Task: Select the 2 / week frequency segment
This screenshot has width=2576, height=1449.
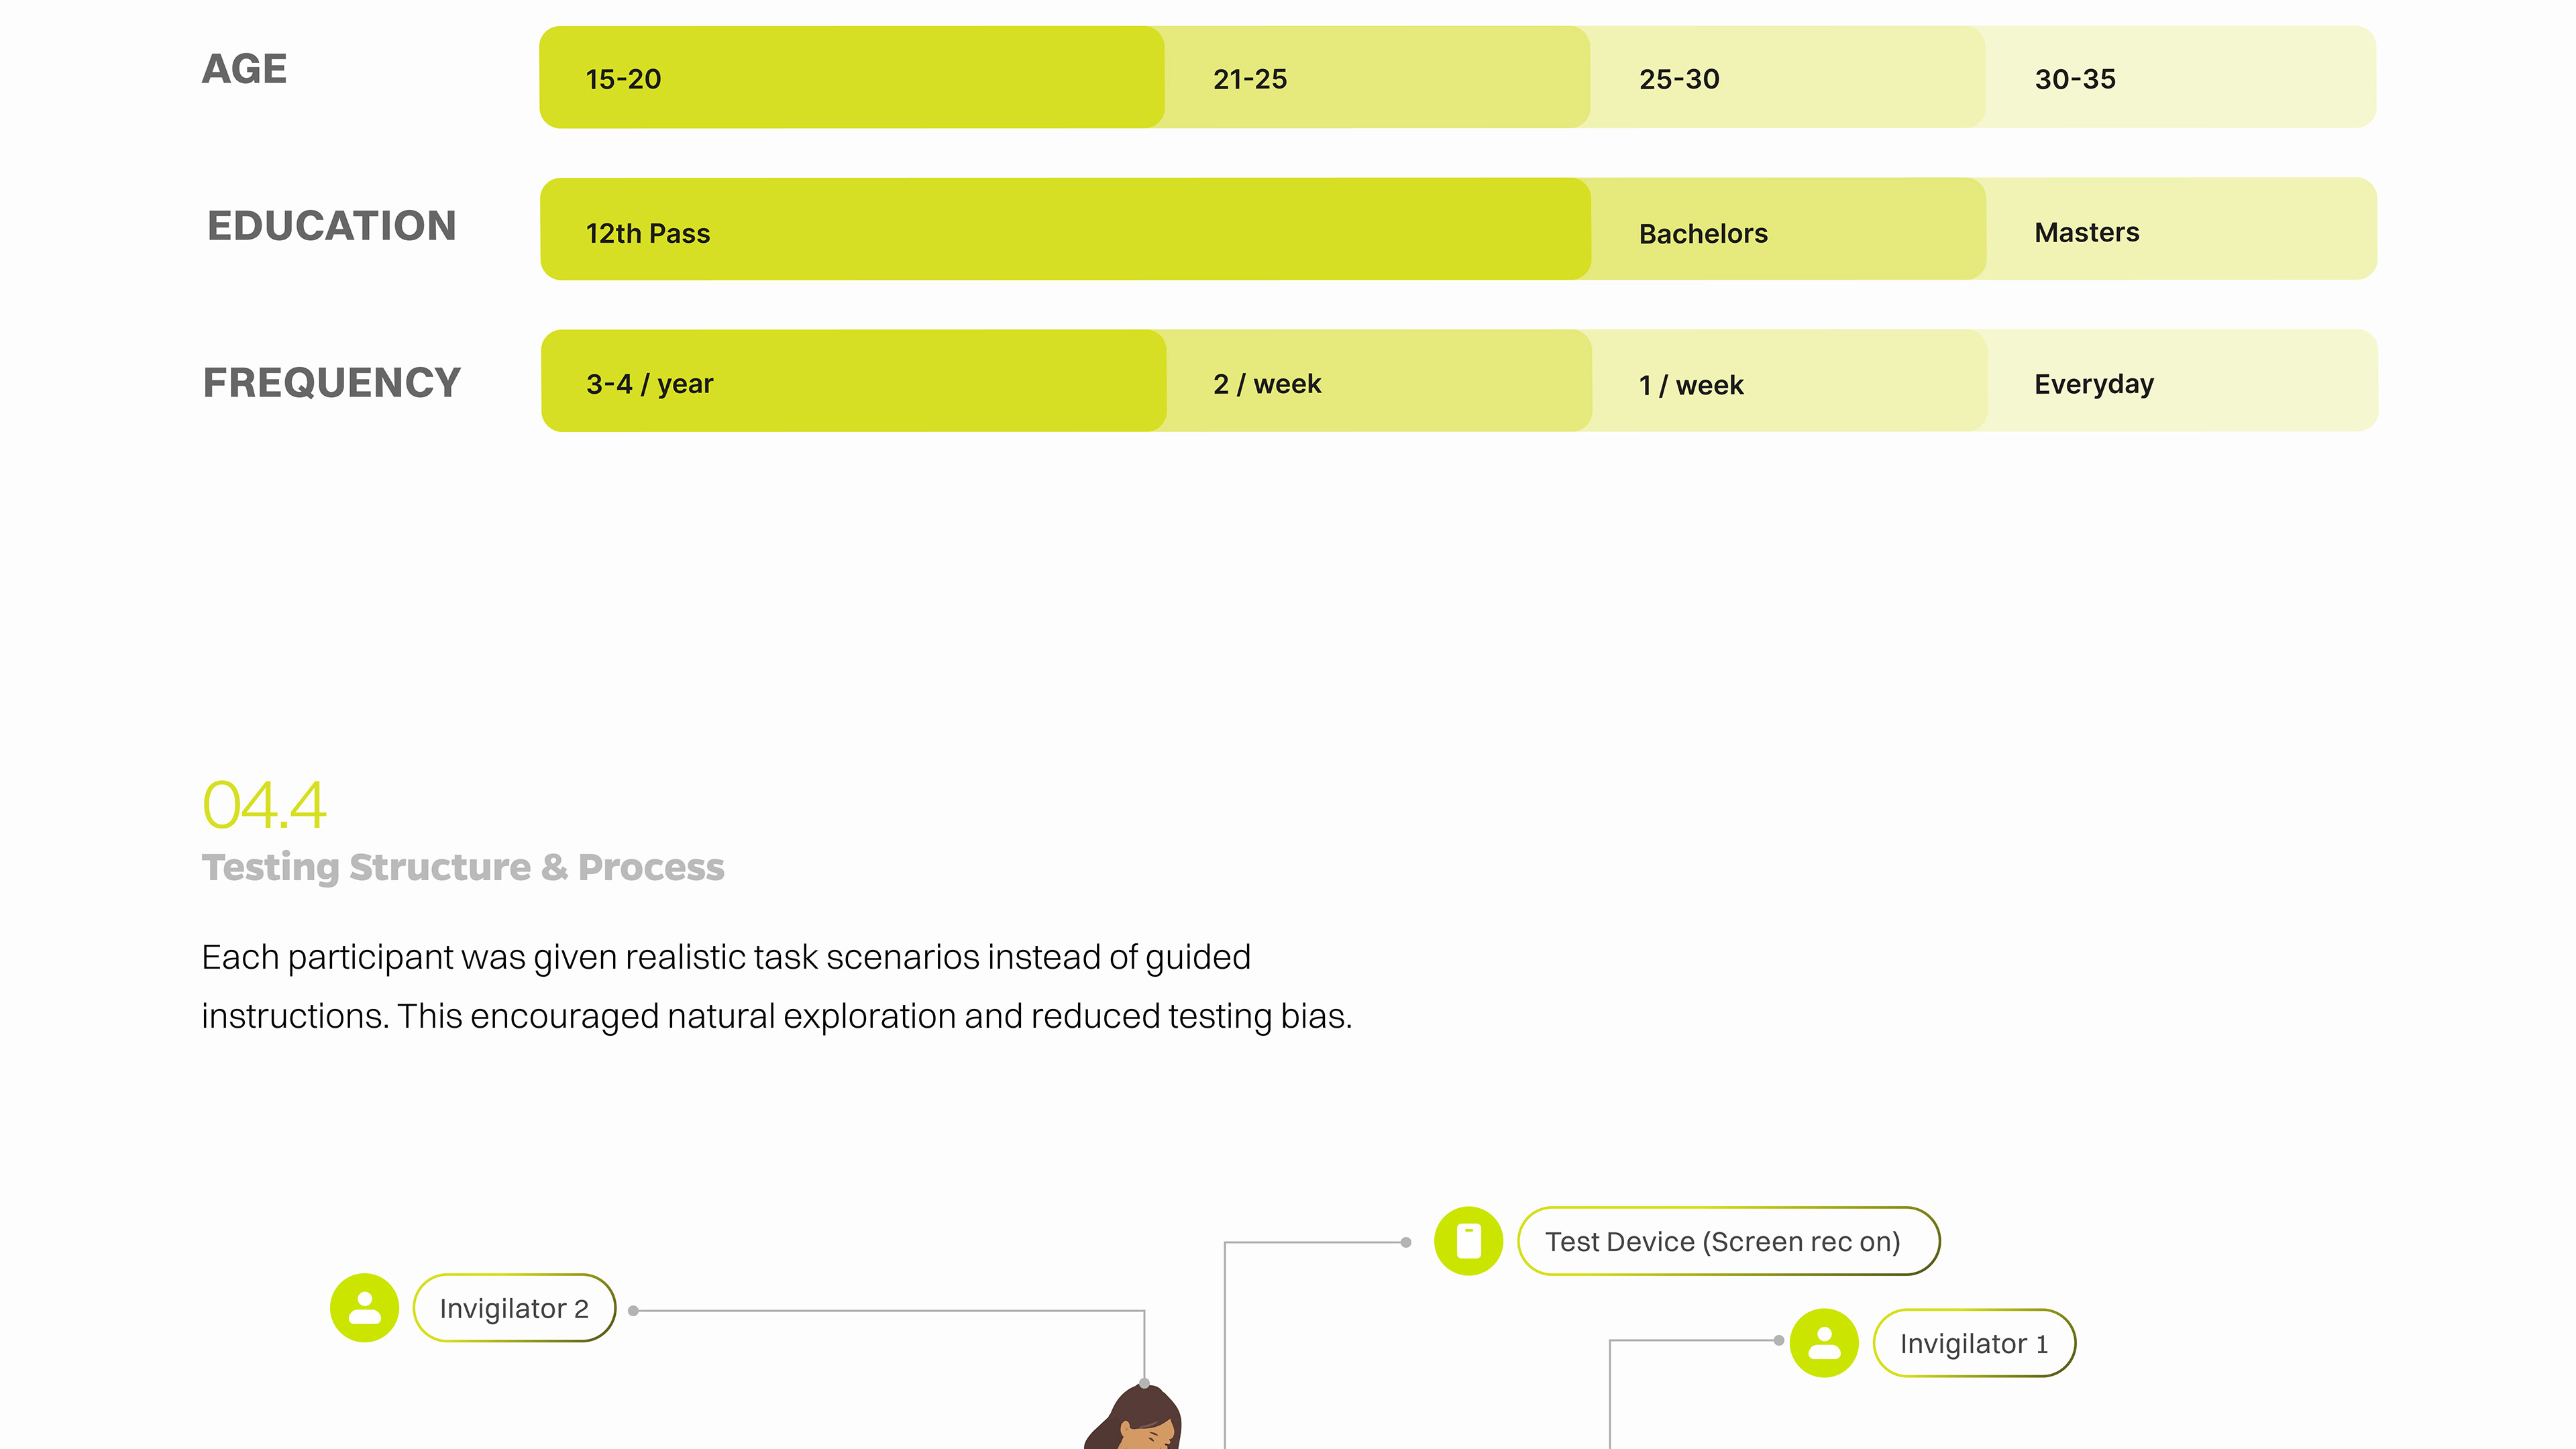Action: tap(1378, 382)
